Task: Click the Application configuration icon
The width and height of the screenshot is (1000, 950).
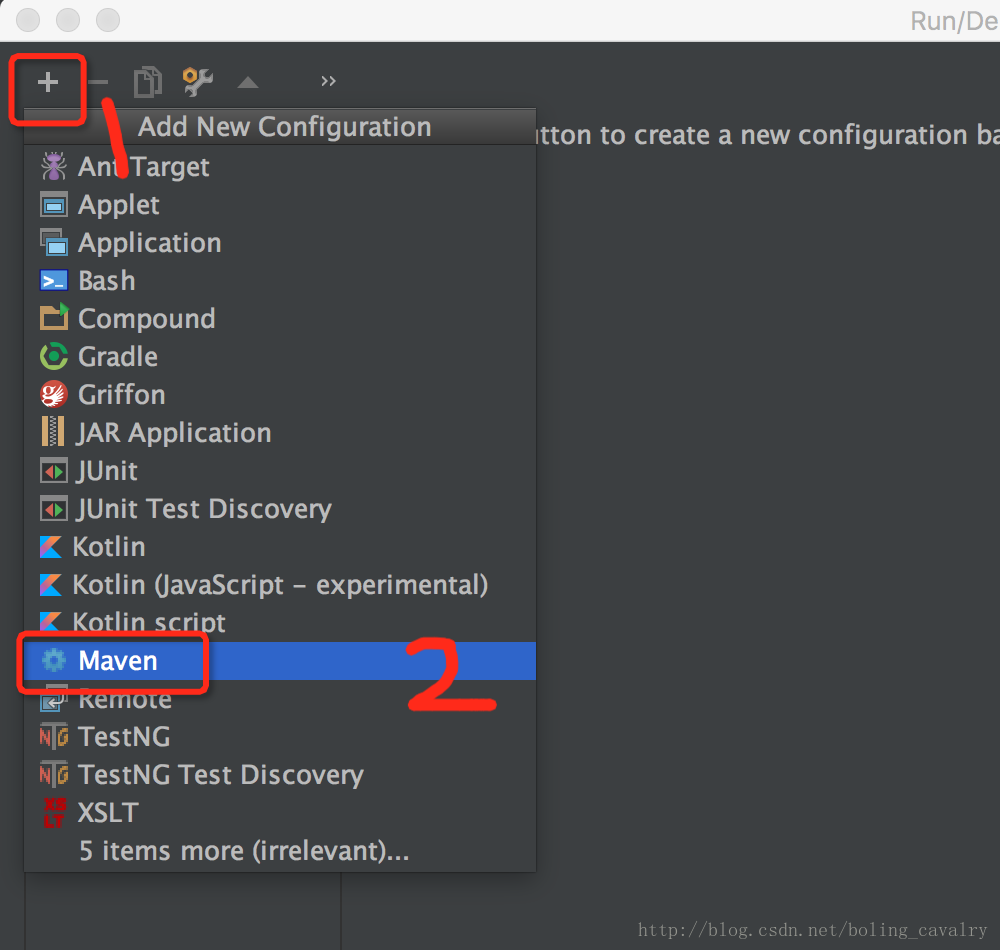Action: [54, 243]
